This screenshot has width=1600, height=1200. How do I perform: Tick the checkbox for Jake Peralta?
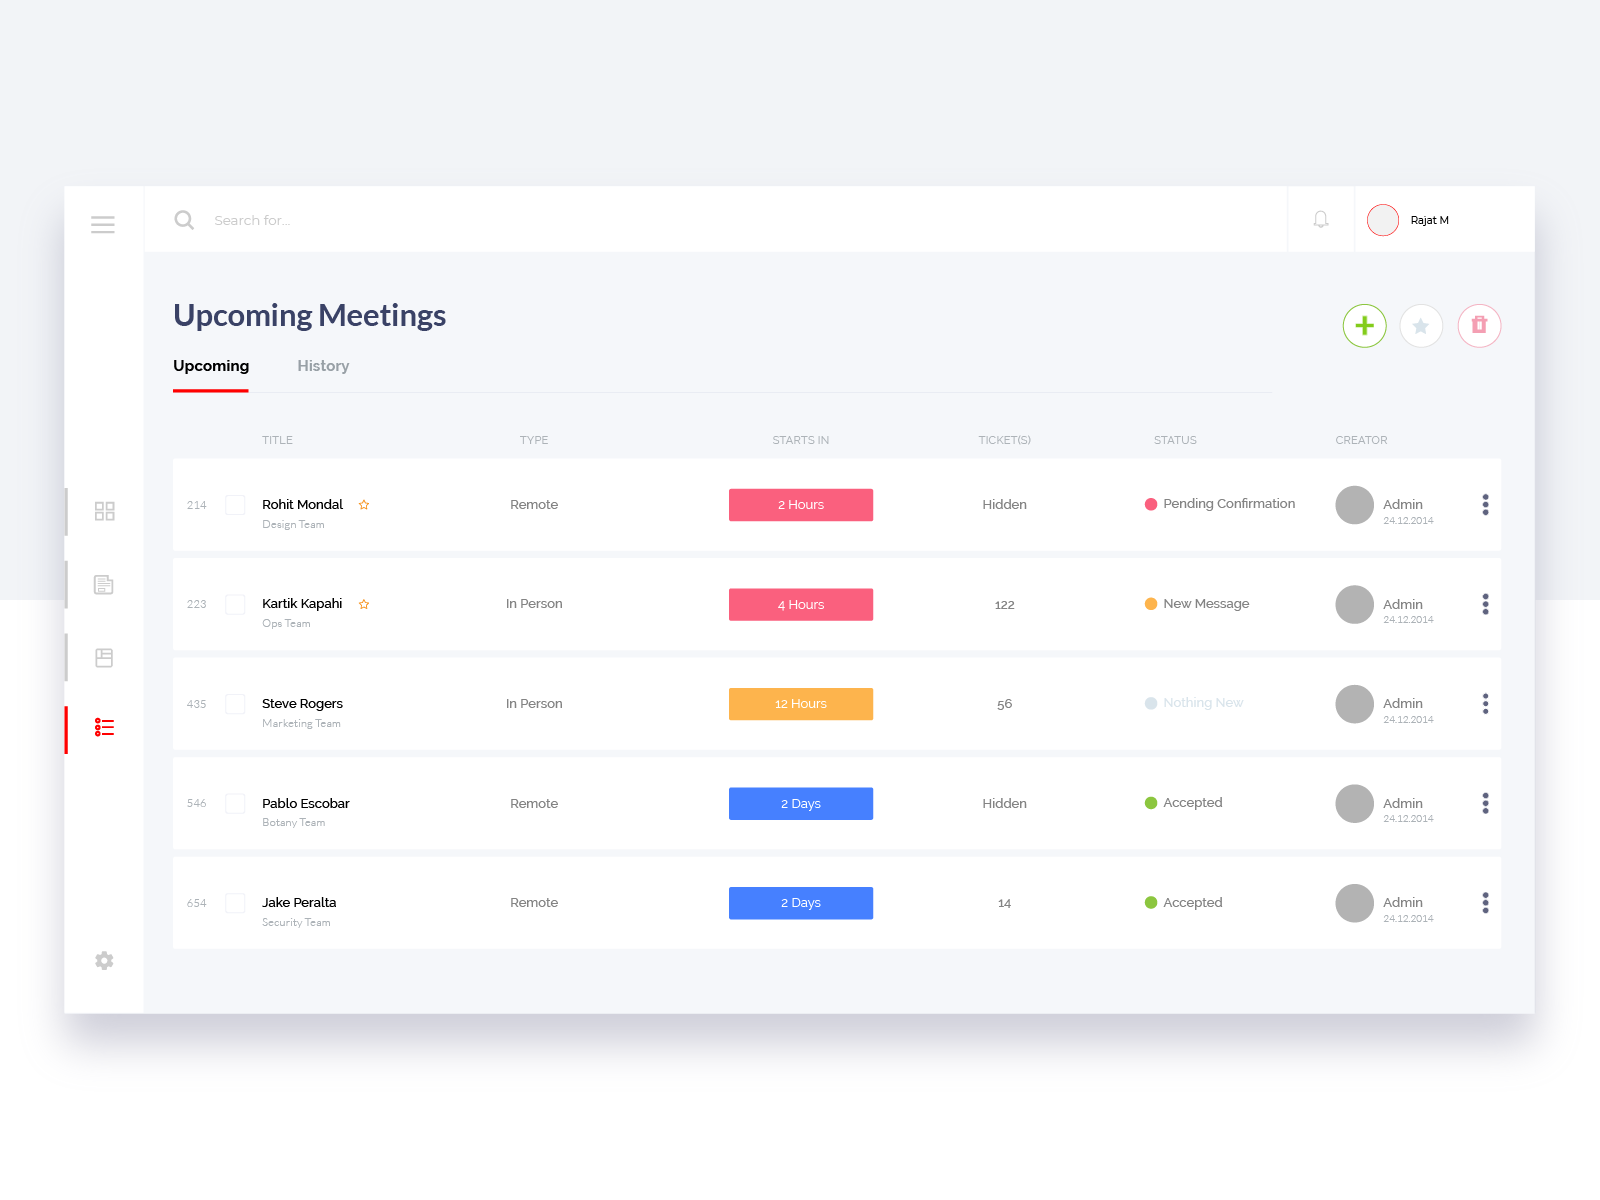pos(235,903)
